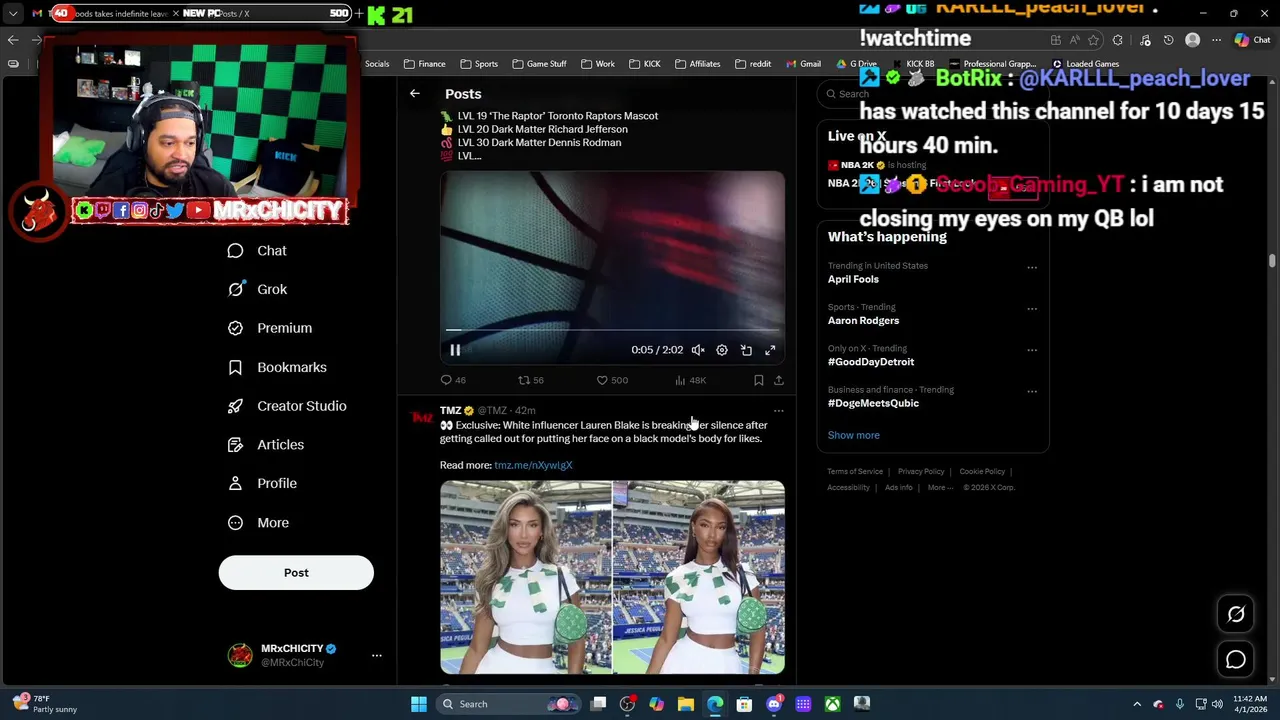The width and height of the screenshot is (1280, 720).
Task: Open the Loaded Games bookmark
Action: coord(1085,64)
